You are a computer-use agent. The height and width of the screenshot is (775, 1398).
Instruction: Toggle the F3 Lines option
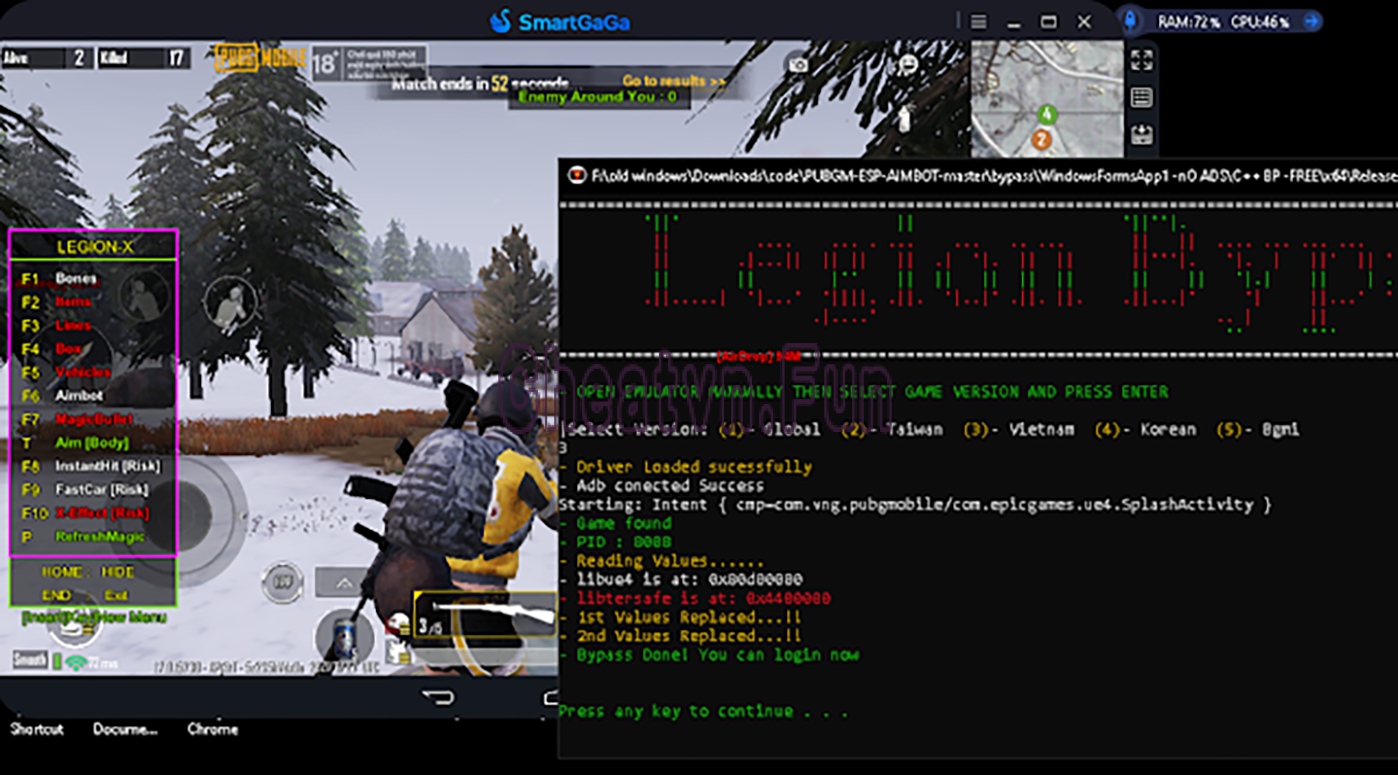pyautogui.click(x=72, y=325)
